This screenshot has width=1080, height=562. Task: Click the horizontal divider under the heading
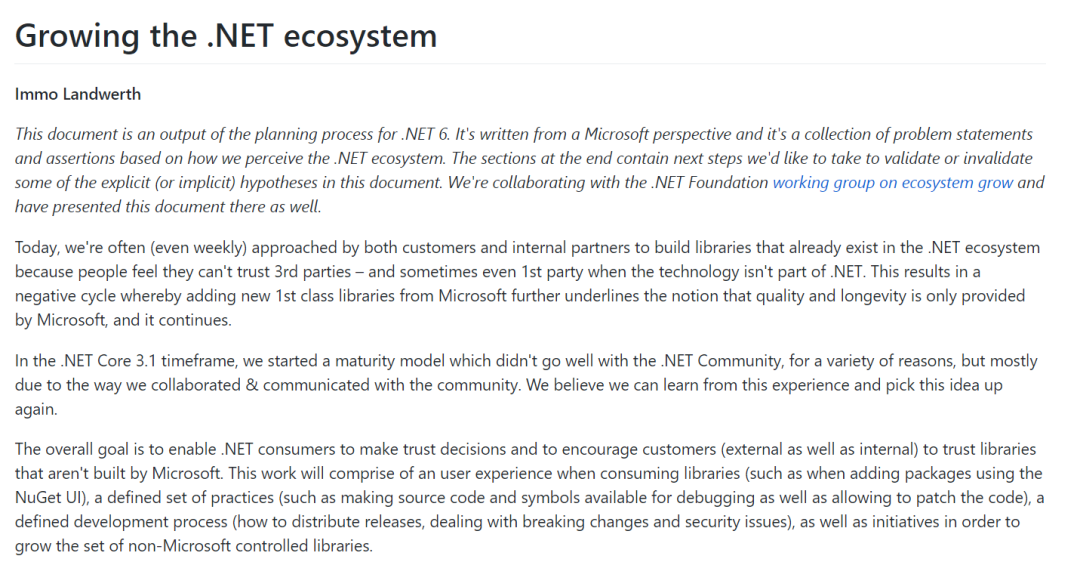(x=530, y=63)
